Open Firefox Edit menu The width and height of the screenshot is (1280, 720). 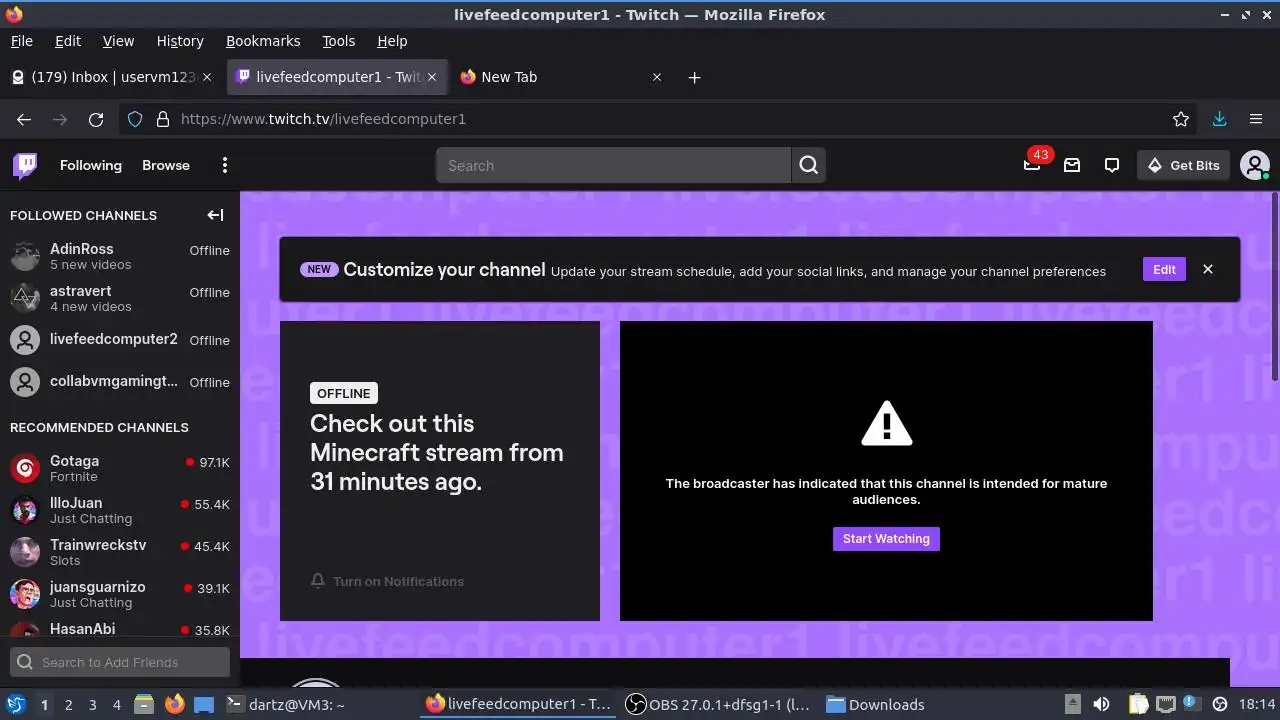68,41
